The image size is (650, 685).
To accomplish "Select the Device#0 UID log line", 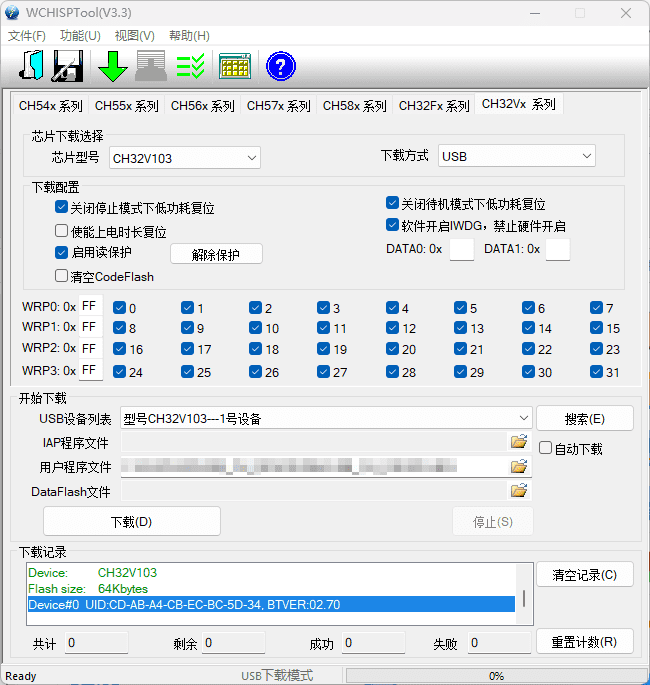I will (x=271, y=604).
